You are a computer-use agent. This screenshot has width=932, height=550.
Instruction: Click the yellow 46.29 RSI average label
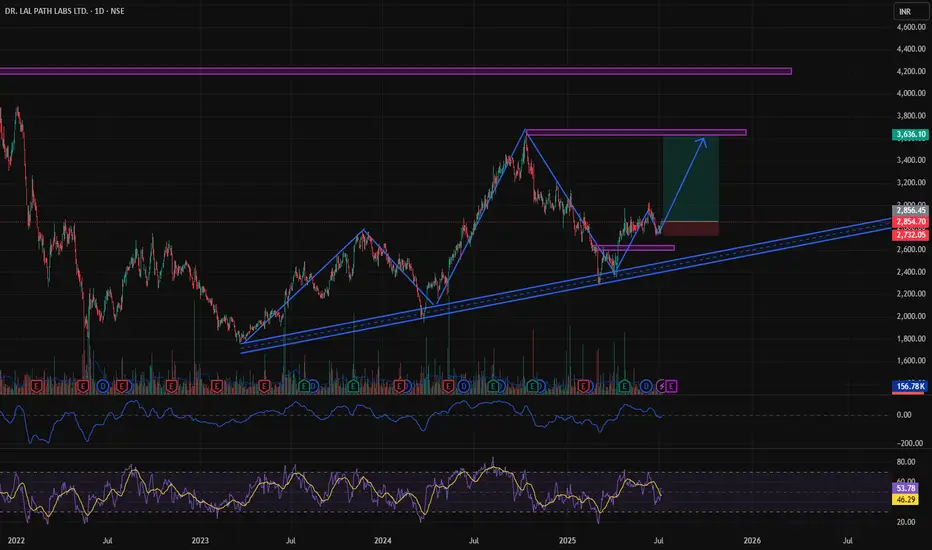tap(905, 499)
